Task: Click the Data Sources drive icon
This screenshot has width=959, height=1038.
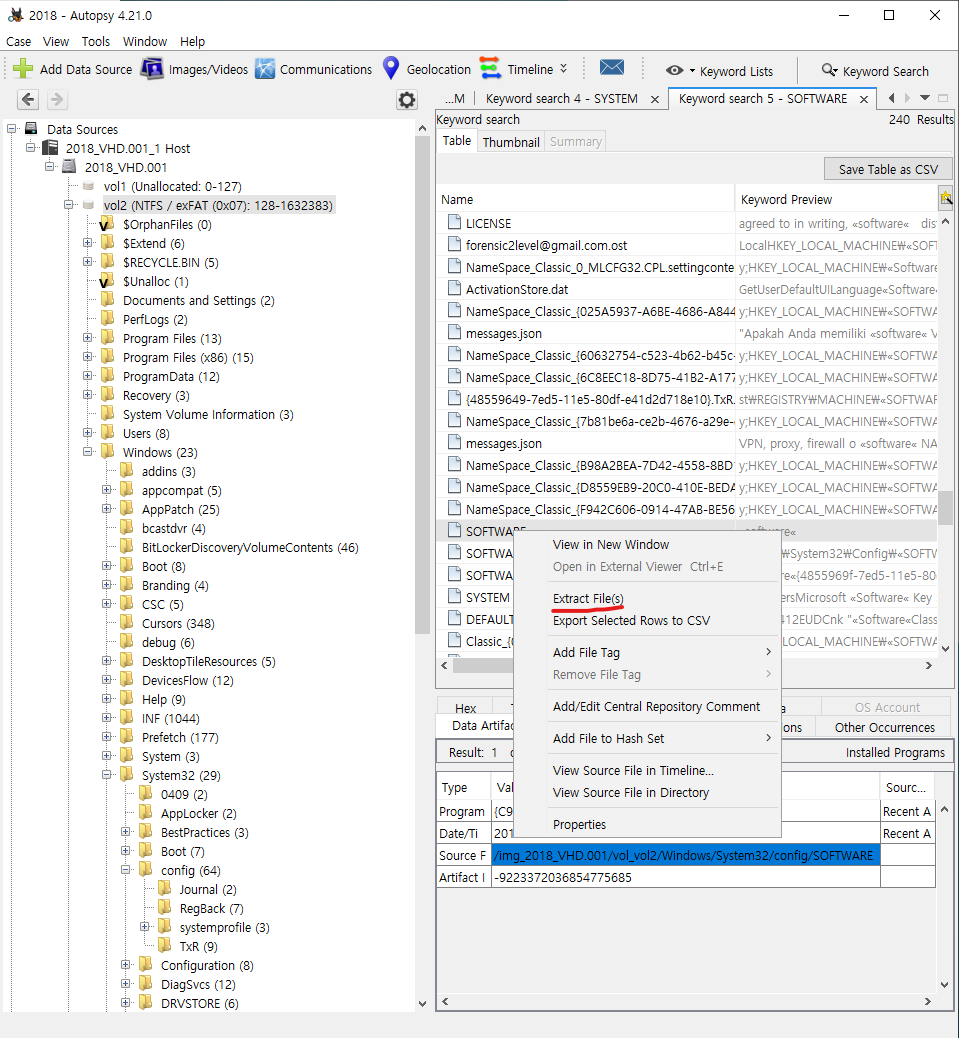Action: tap(31, 128)
